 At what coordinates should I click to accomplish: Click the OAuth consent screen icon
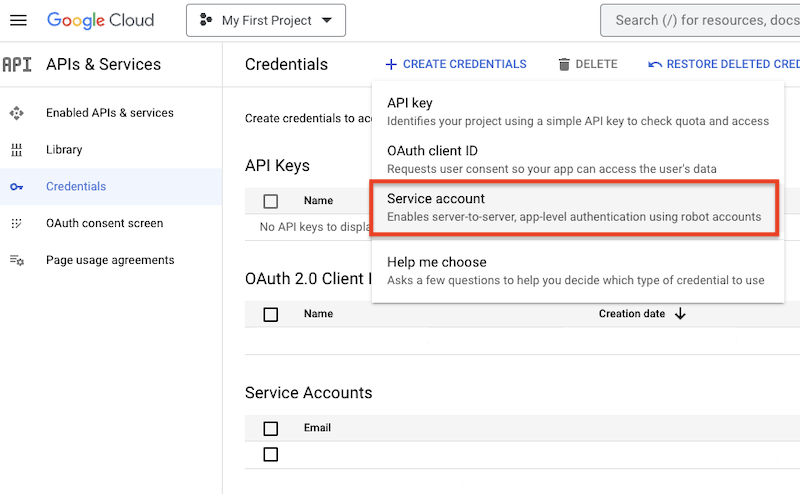click(16, 224)
